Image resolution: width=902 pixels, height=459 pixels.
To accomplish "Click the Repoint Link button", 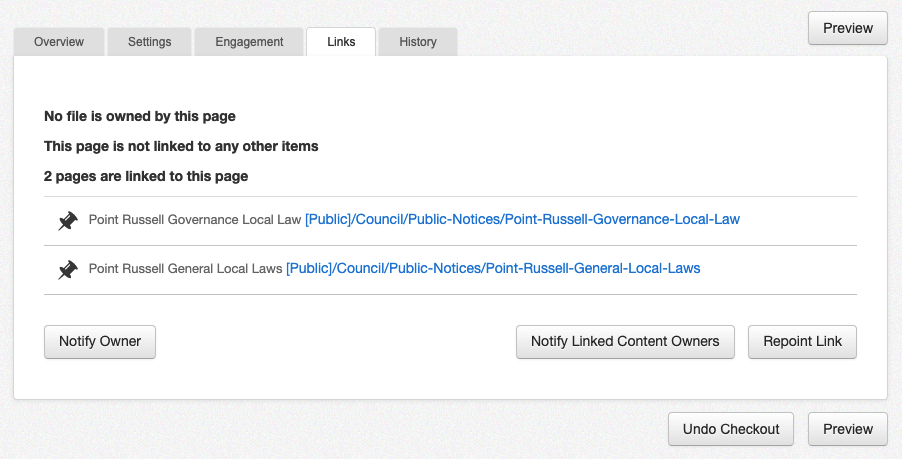I will 802,341.
